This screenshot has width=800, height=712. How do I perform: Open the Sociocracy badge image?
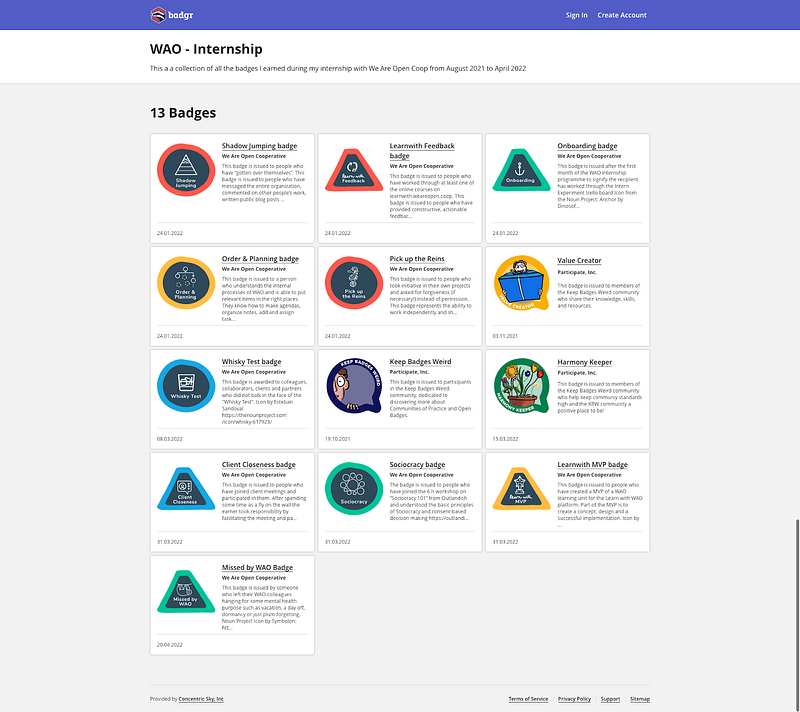pyautogui.click(x=354, y=489)
